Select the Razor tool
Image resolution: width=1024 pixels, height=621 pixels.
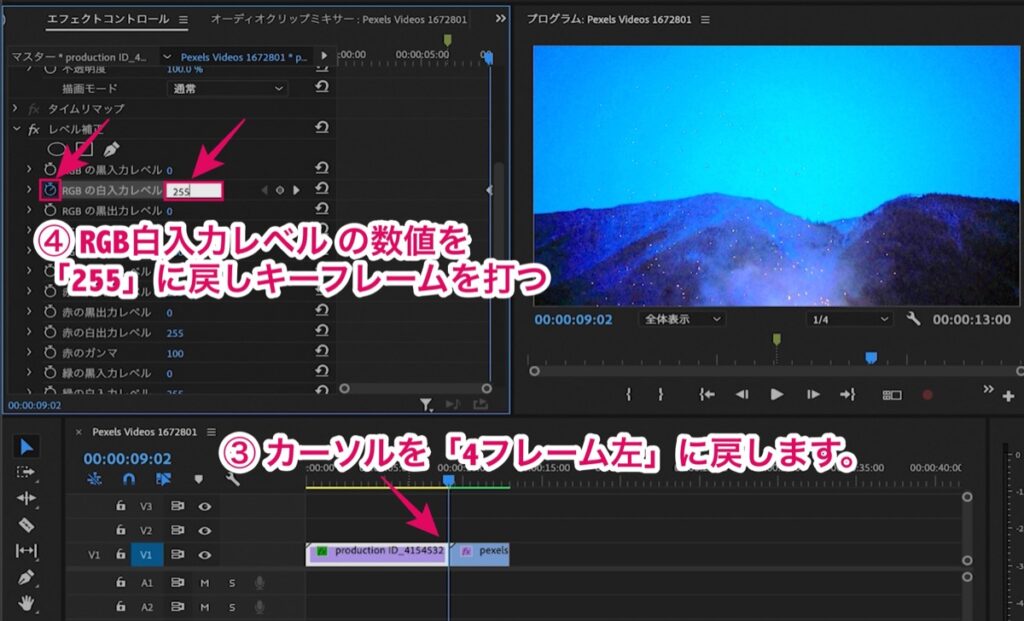[26, 524]
